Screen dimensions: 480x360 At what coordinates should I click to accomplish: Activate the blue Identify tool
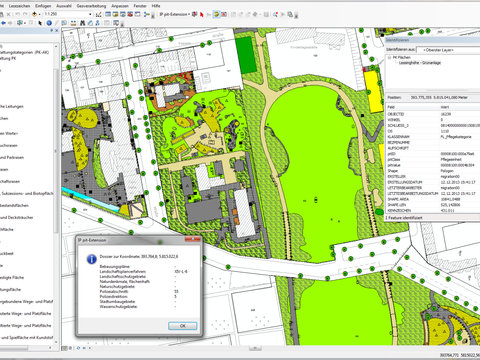(x=49, y=23)
